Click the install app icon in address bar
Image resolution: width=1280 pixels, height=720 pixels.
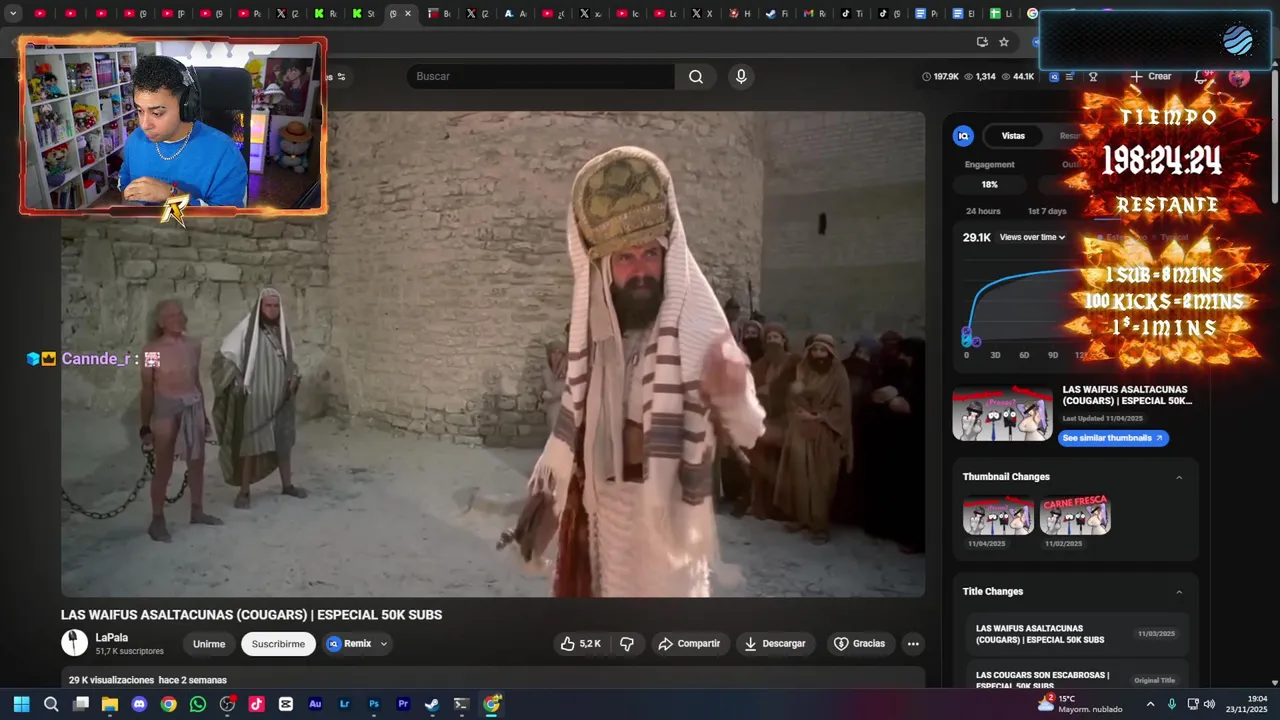click(982, 42)
